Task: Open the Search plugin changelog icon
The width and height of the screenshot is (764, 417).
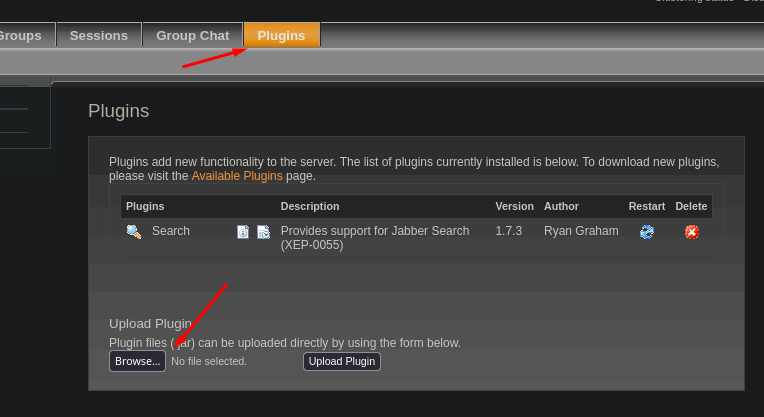Action: [263, 232]
